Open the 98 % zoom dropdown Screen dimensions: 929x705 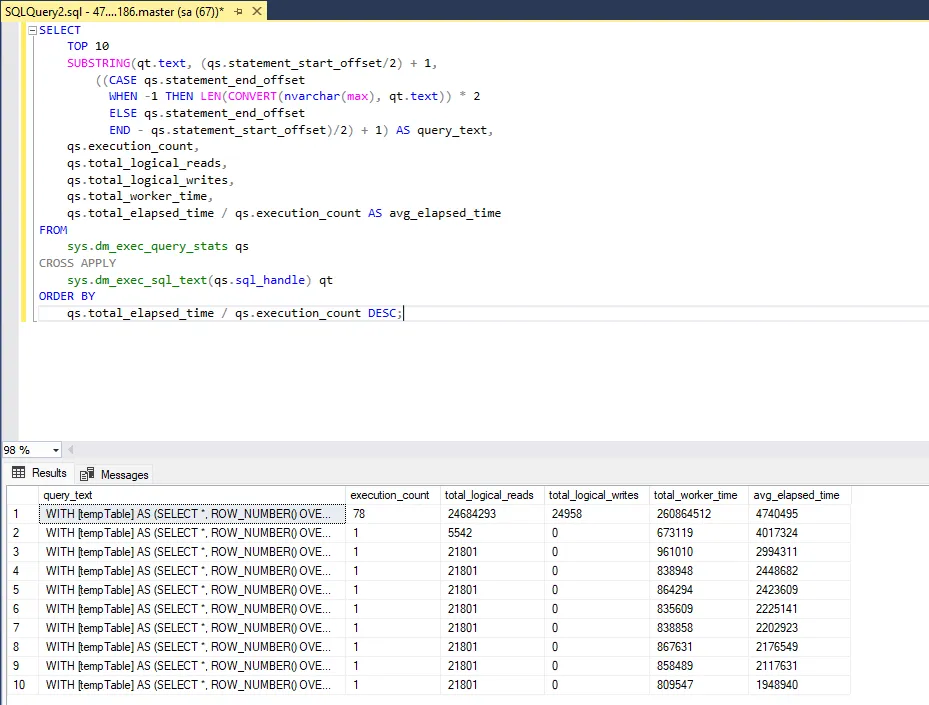coord(54,450)
